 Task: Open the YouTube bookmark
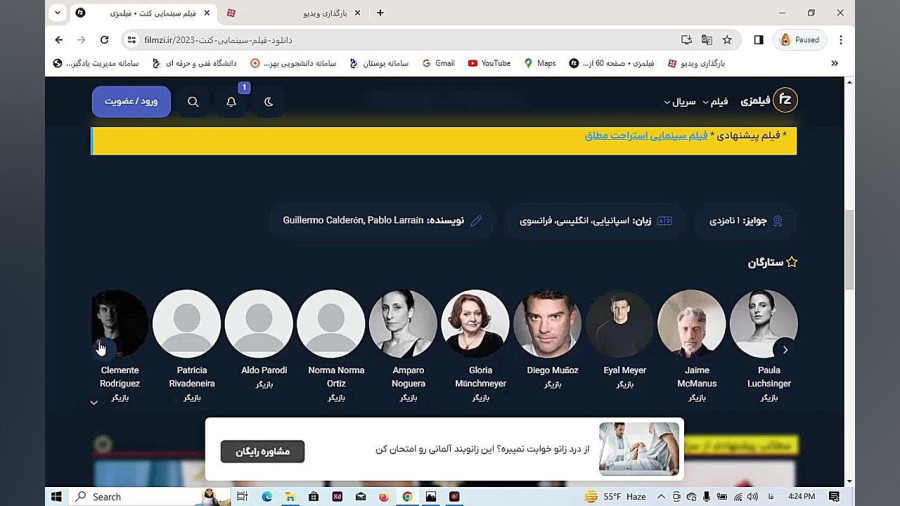click(x=489, y=63)
